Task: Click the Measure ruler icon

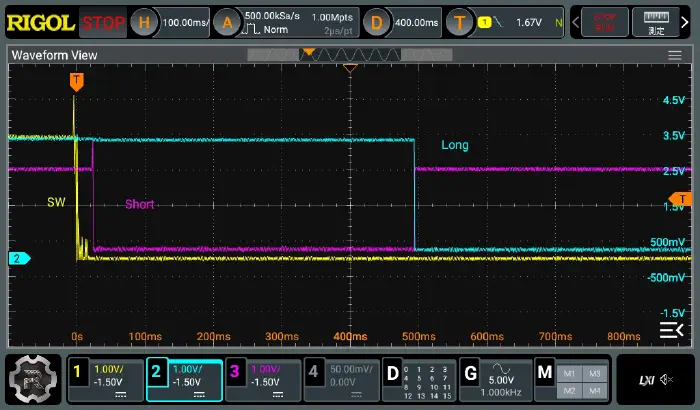Action: click(x=656, y=21)
